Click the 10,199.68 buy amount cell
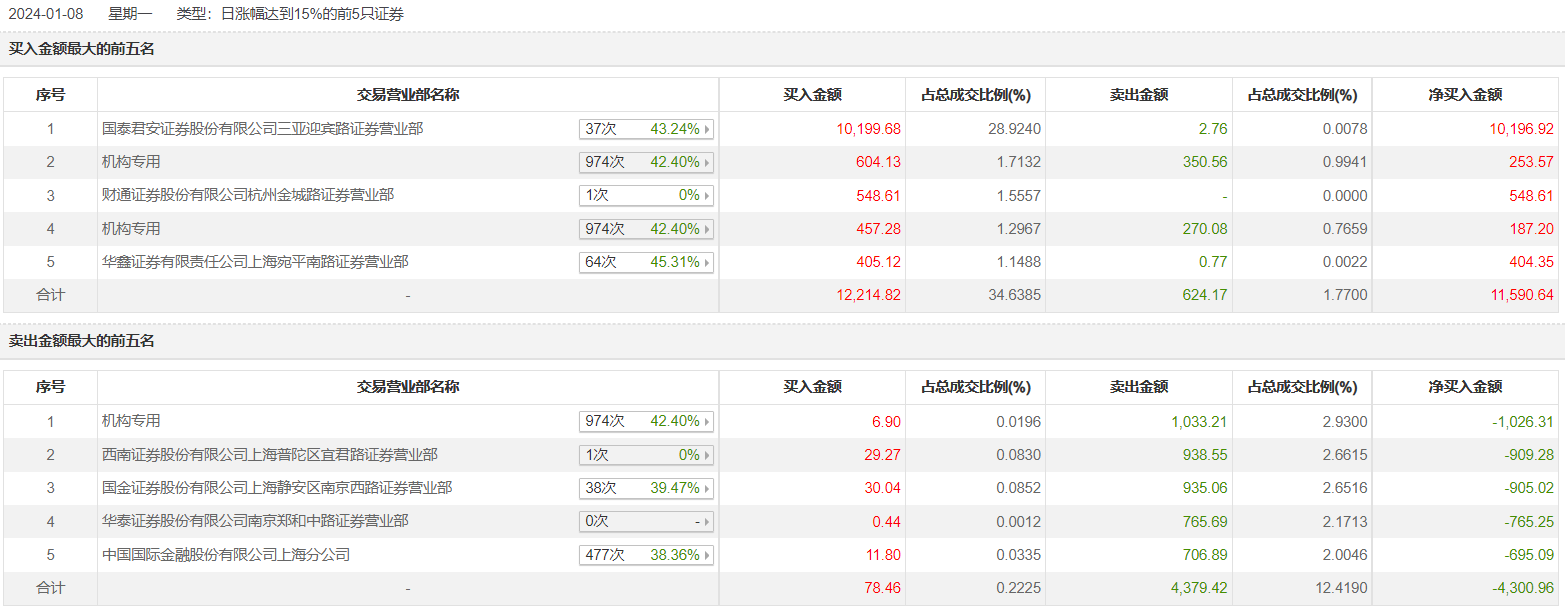The image size is (1565, 612). click(x=868, y=129)
